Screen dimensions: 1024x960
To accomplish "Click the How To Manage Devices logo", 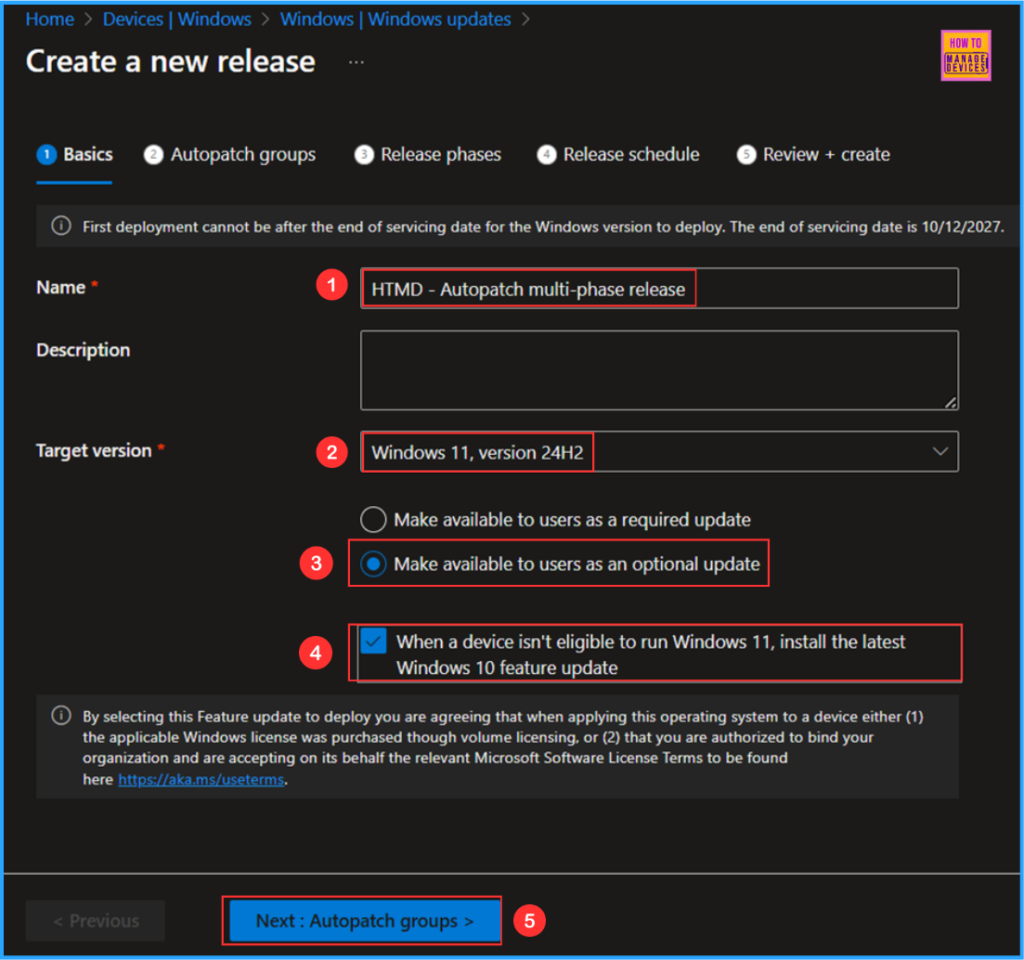I will click(965, 56).
